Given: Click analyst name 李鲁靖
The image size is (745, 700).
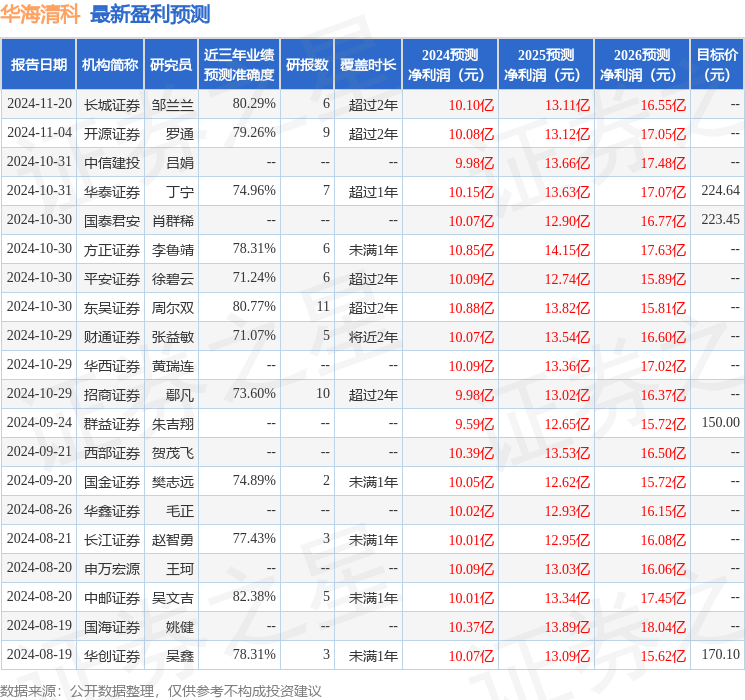Looking at the screenshot, I should coord(173,250).
